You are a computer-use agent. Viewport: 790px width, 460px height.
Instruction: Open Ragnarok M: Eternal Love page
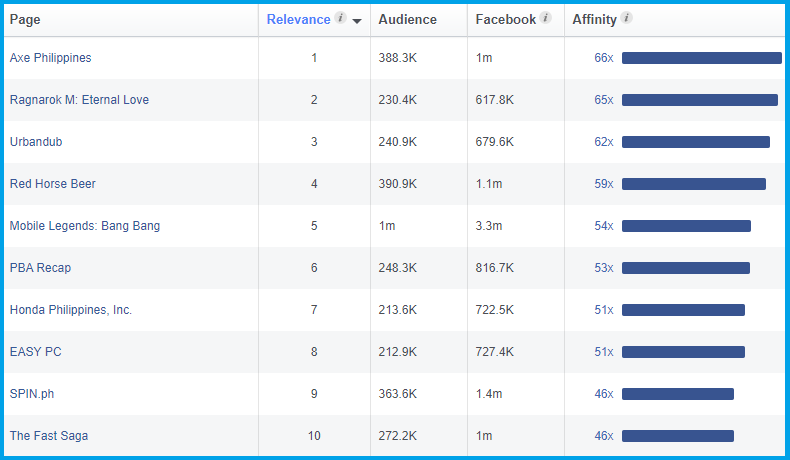(x=79, y=100)
